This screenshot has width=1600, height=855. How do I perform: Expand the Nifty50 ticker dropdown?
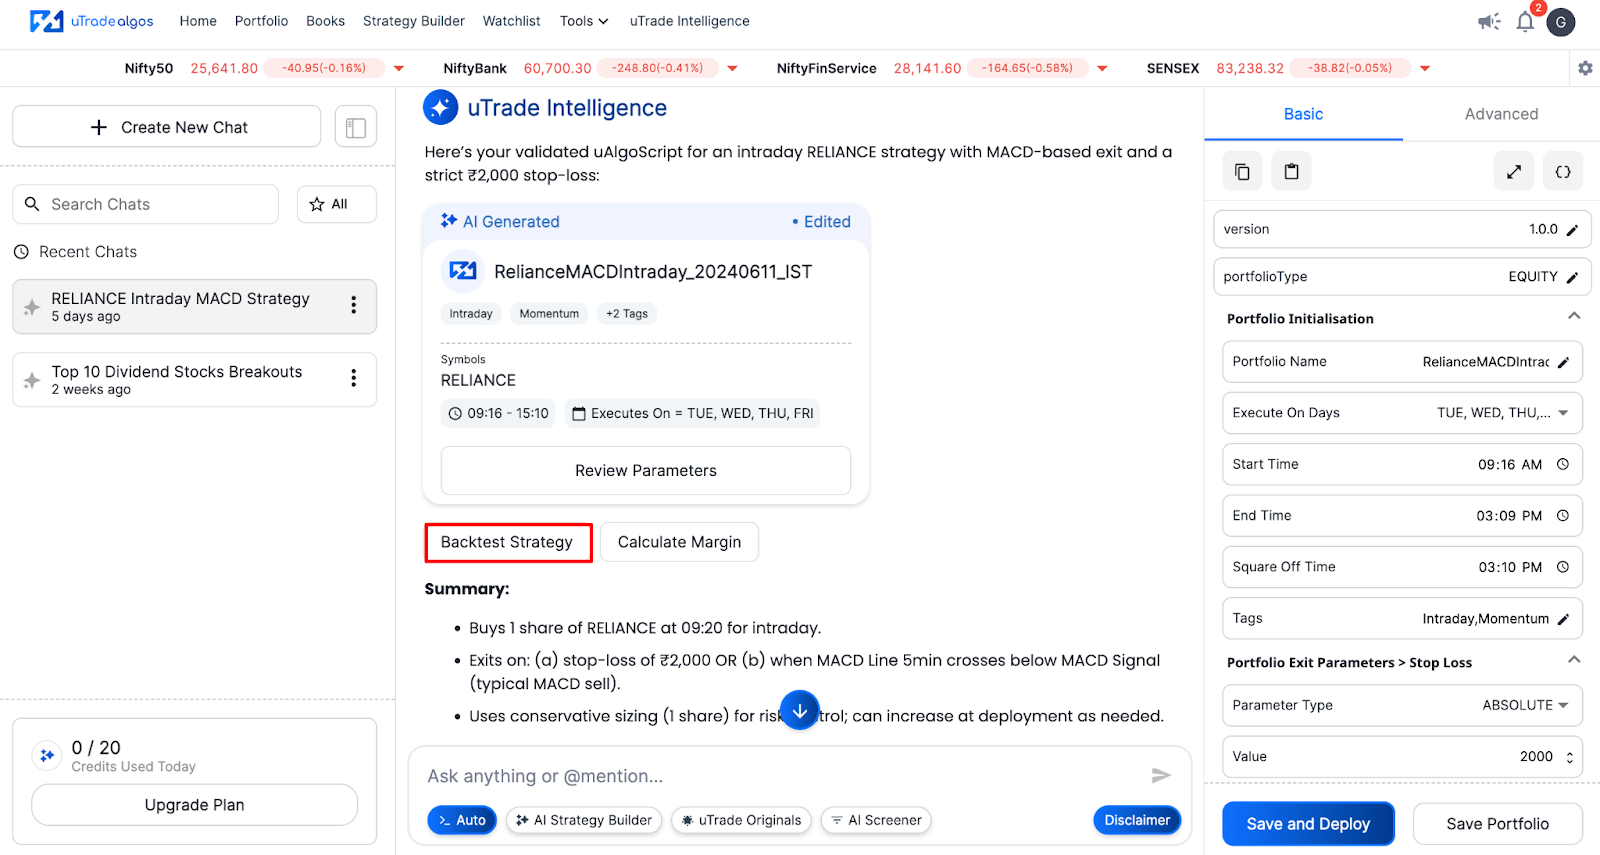click(x=399, y=69)
